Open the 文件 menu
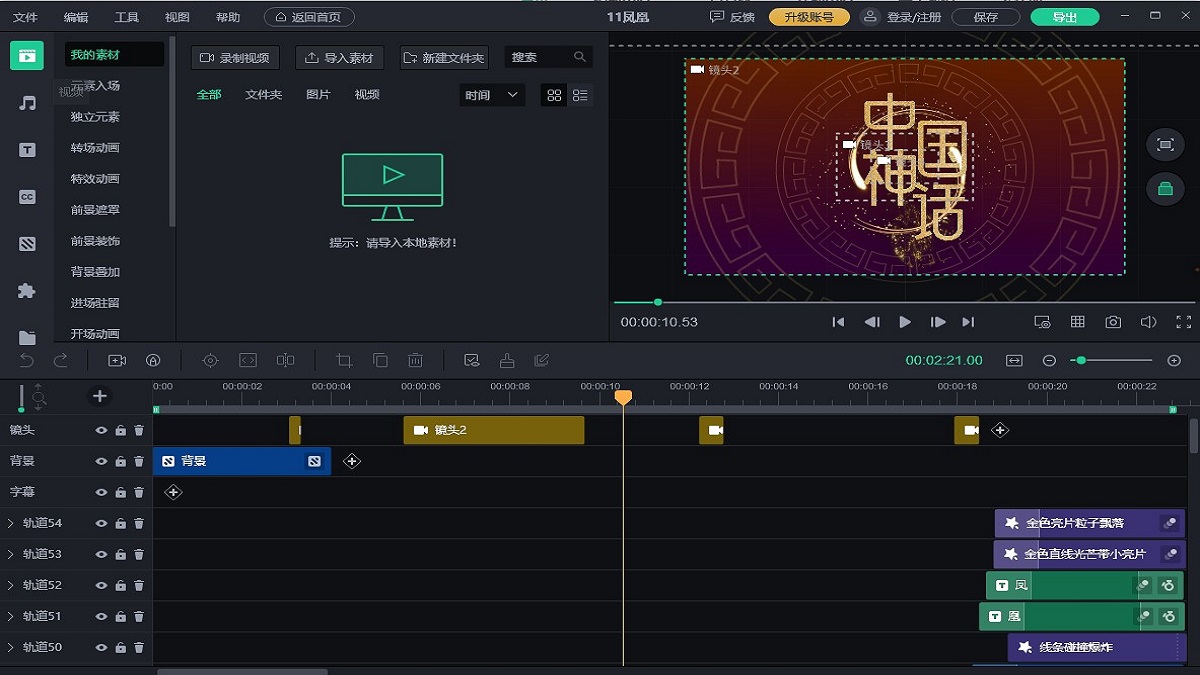Viewport: 1200px width, 675px height. point(25,17)
